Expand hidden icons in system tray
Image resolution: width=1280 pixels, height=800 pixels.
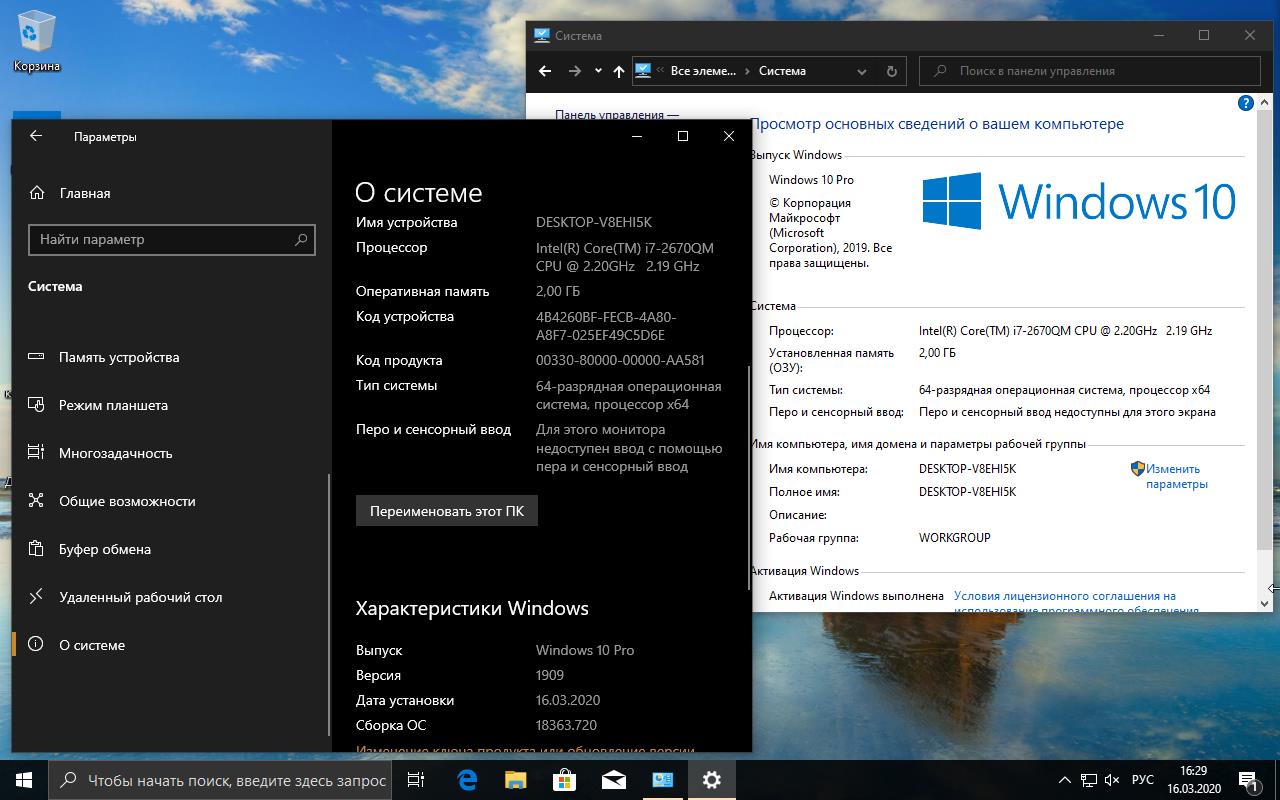click(x=1063, y=779)
